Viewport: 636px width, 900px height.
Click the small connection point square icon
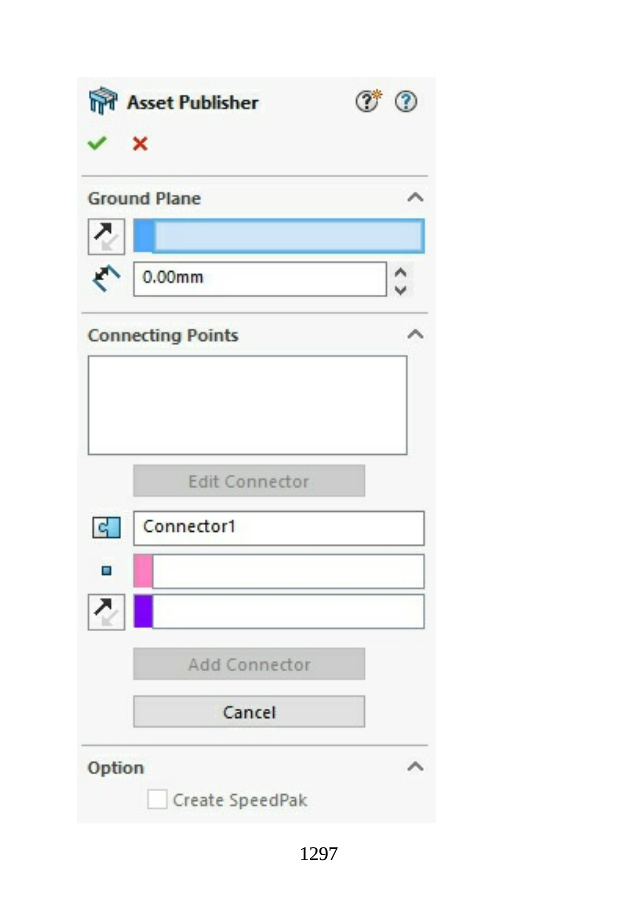(106, 572)
